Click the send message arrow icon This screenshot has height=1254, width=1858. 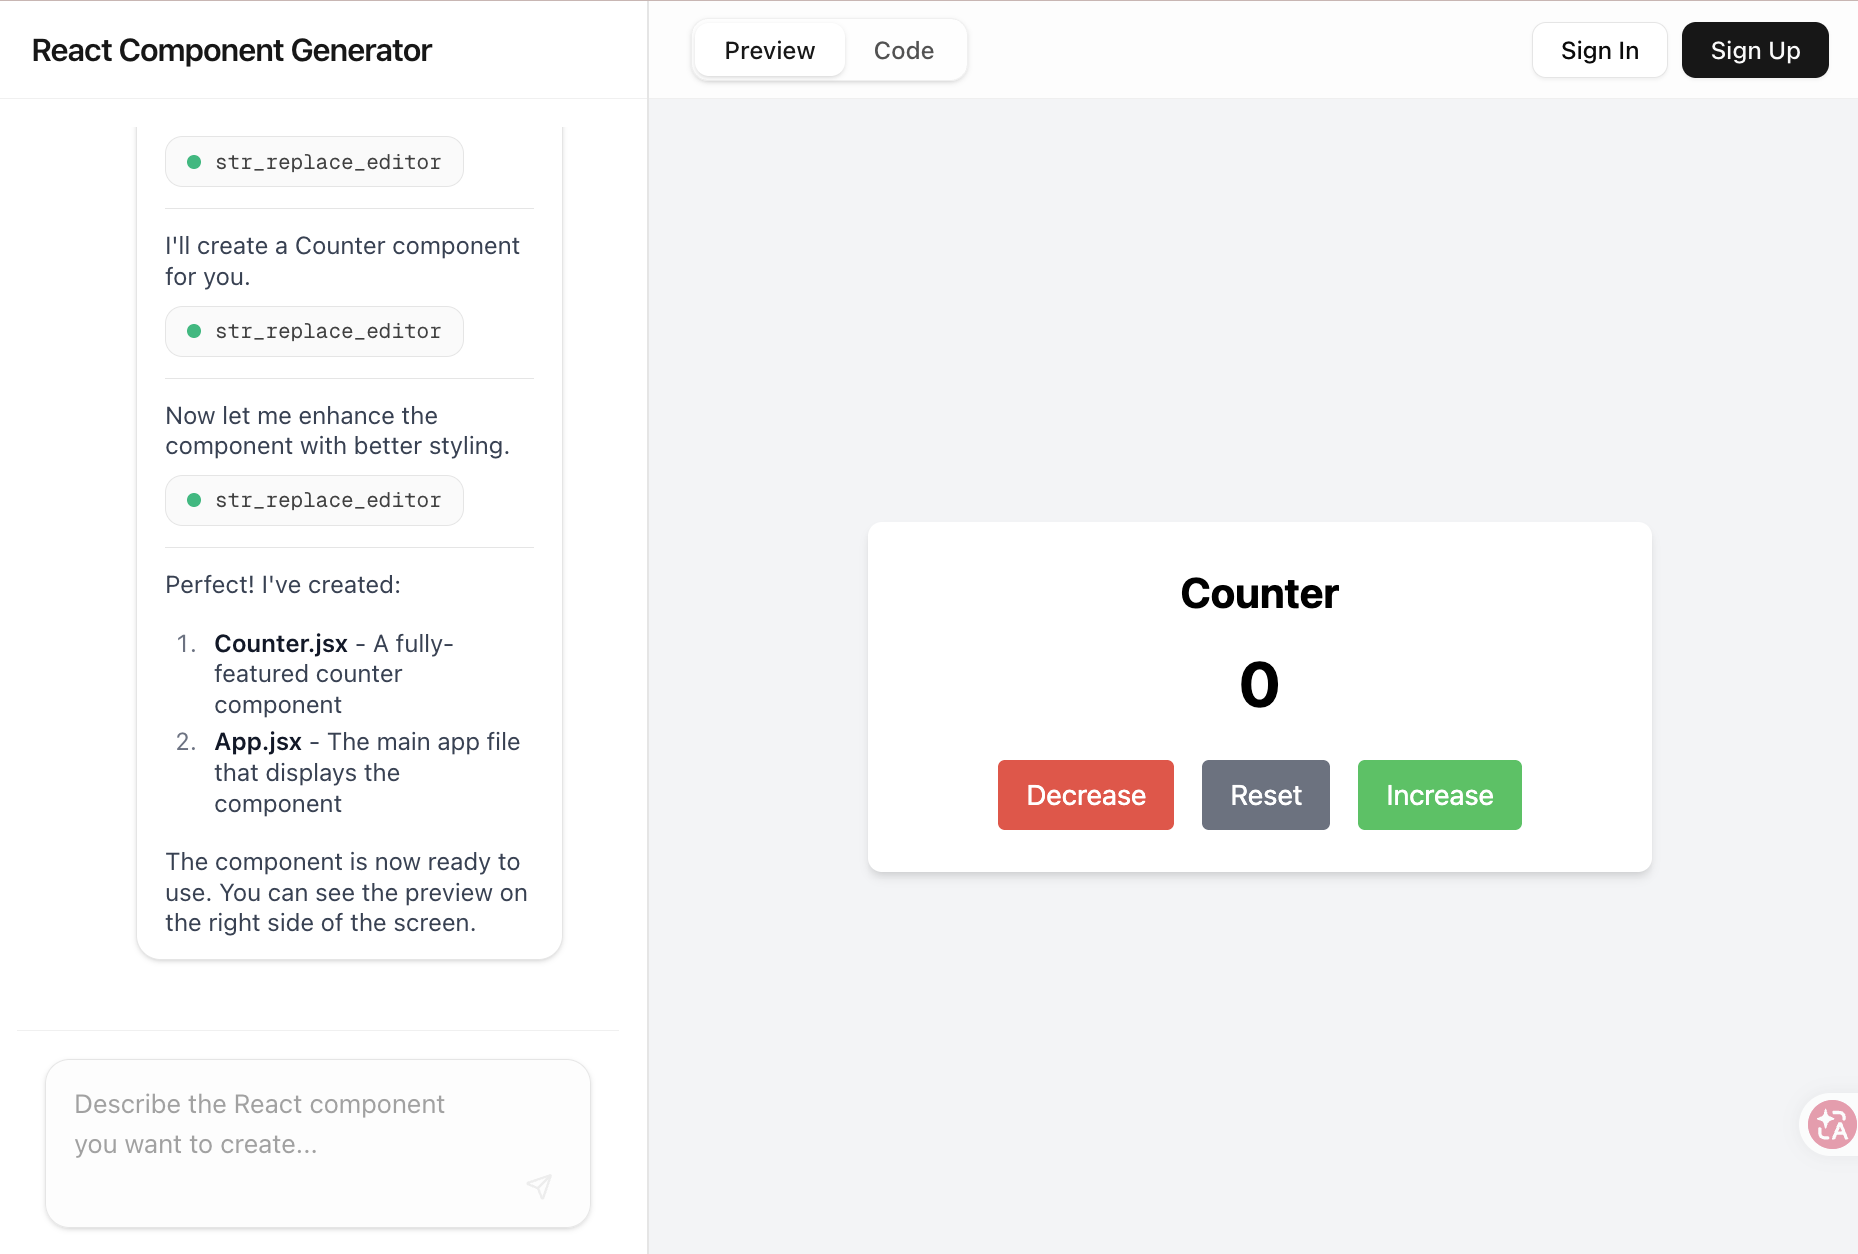[x=539, y=1186]
